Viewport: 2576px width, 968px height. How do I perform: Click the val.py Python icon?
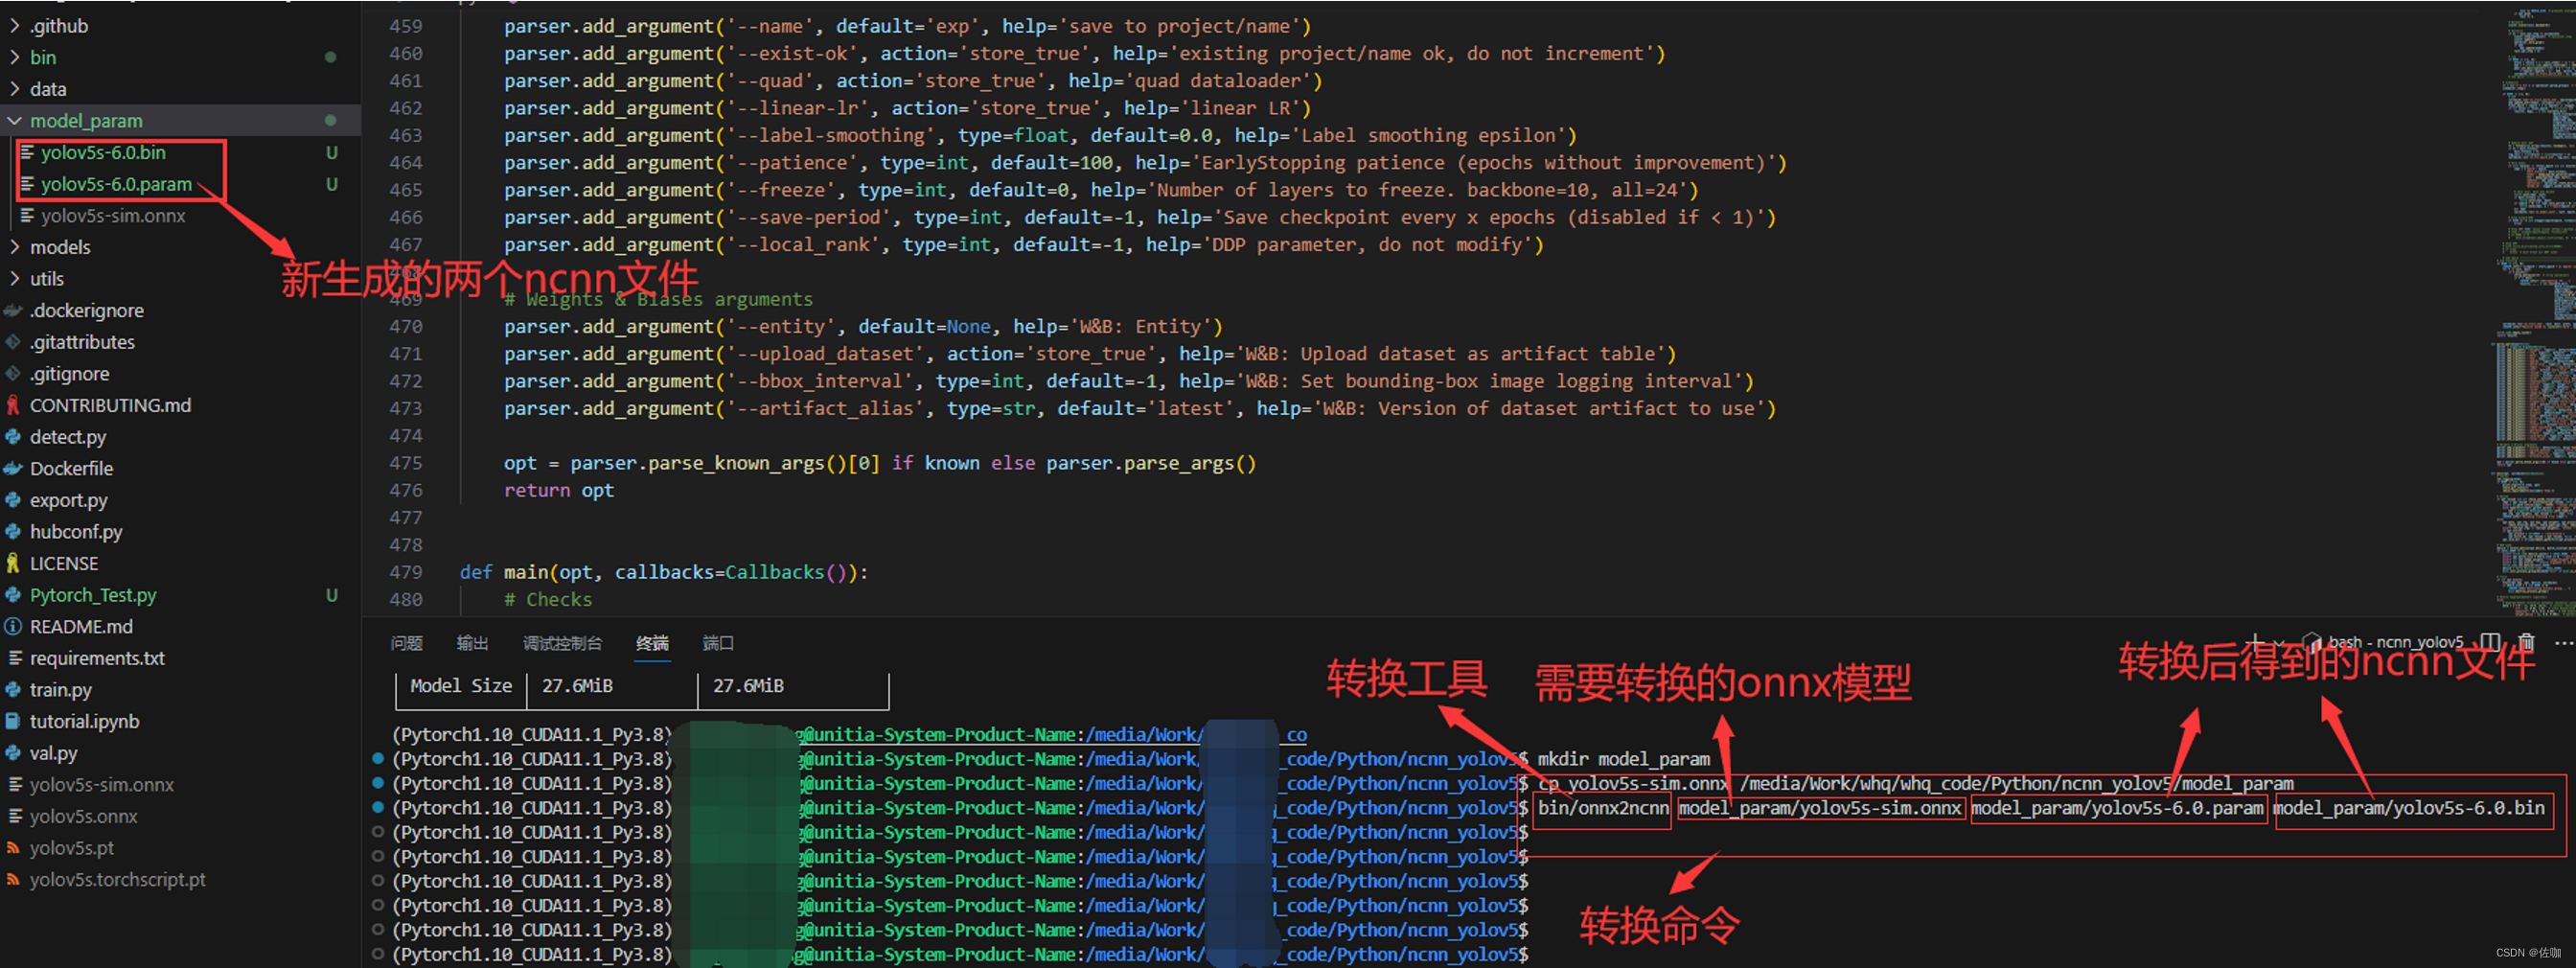click(13, 753)
